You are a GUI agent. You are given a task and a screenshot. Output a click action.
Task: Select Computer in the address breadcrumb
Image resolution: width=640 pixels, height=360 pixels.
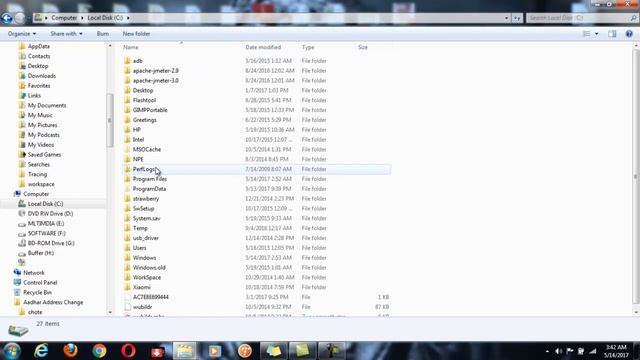click(x=64, y=18)
